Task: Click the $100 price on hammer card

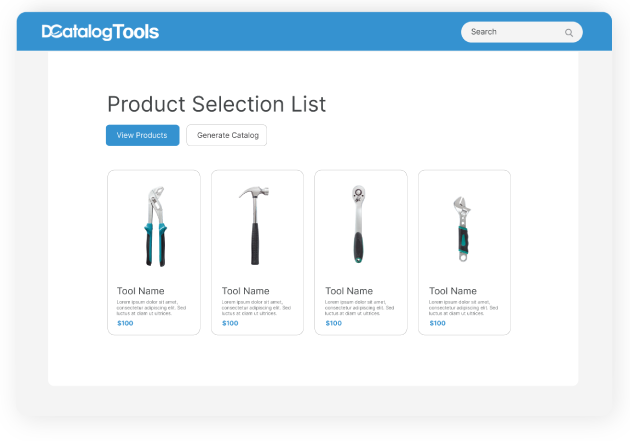Action: (x=230, y=323)
